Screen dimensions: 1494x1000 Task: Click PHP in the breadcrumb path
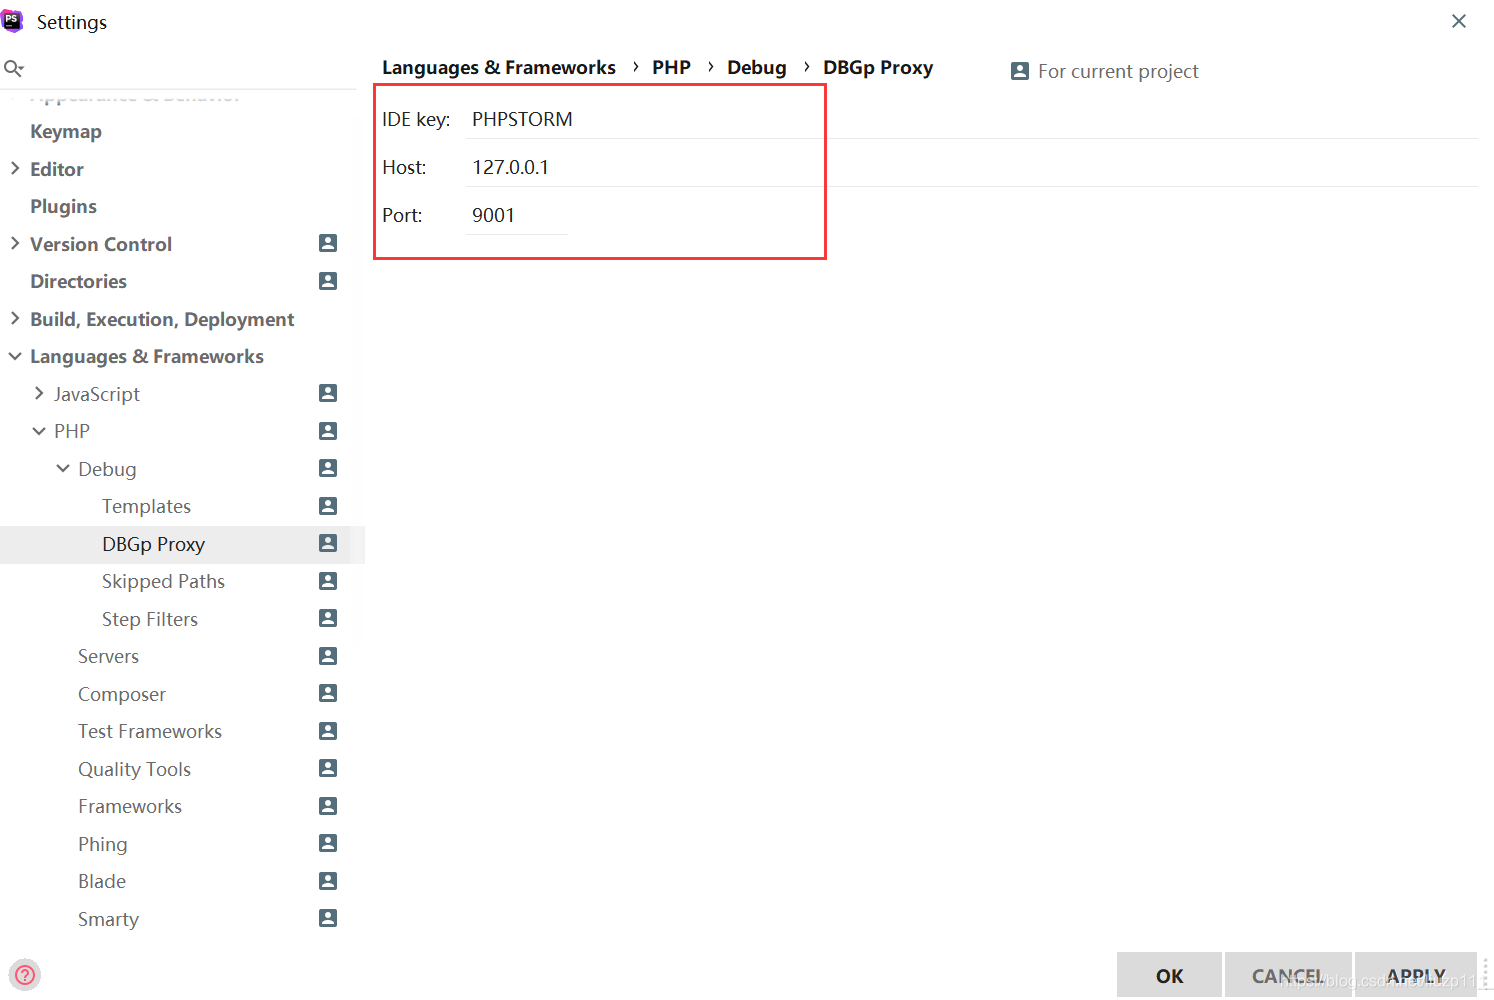(671, 67)
